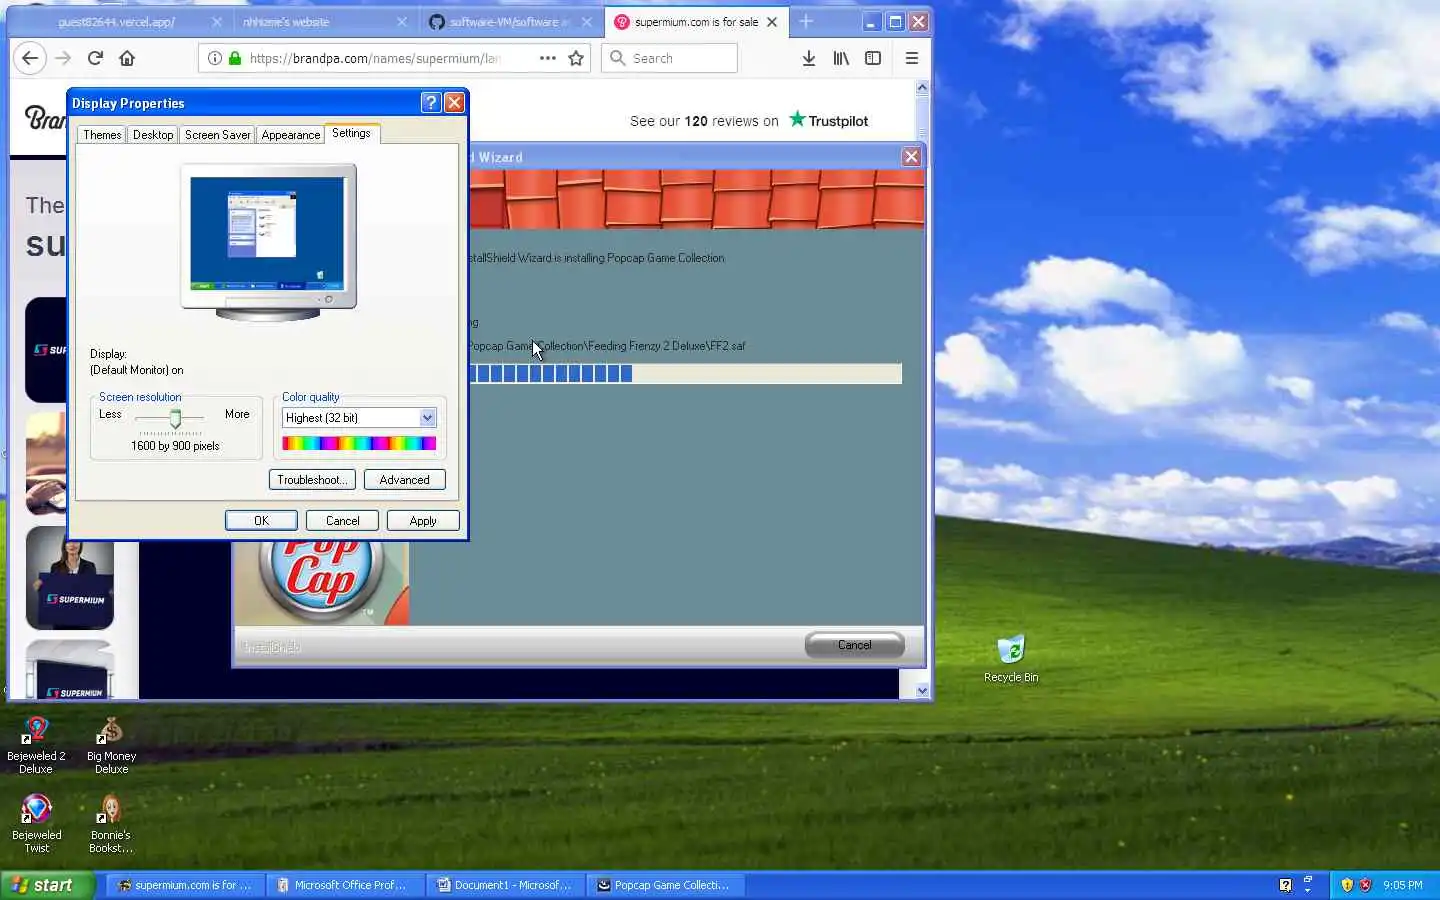This screenshot has width=1440, height=900.
Task: Switch to the Document1 Microsoft Word taskbar button
Action: pos(504,885)
